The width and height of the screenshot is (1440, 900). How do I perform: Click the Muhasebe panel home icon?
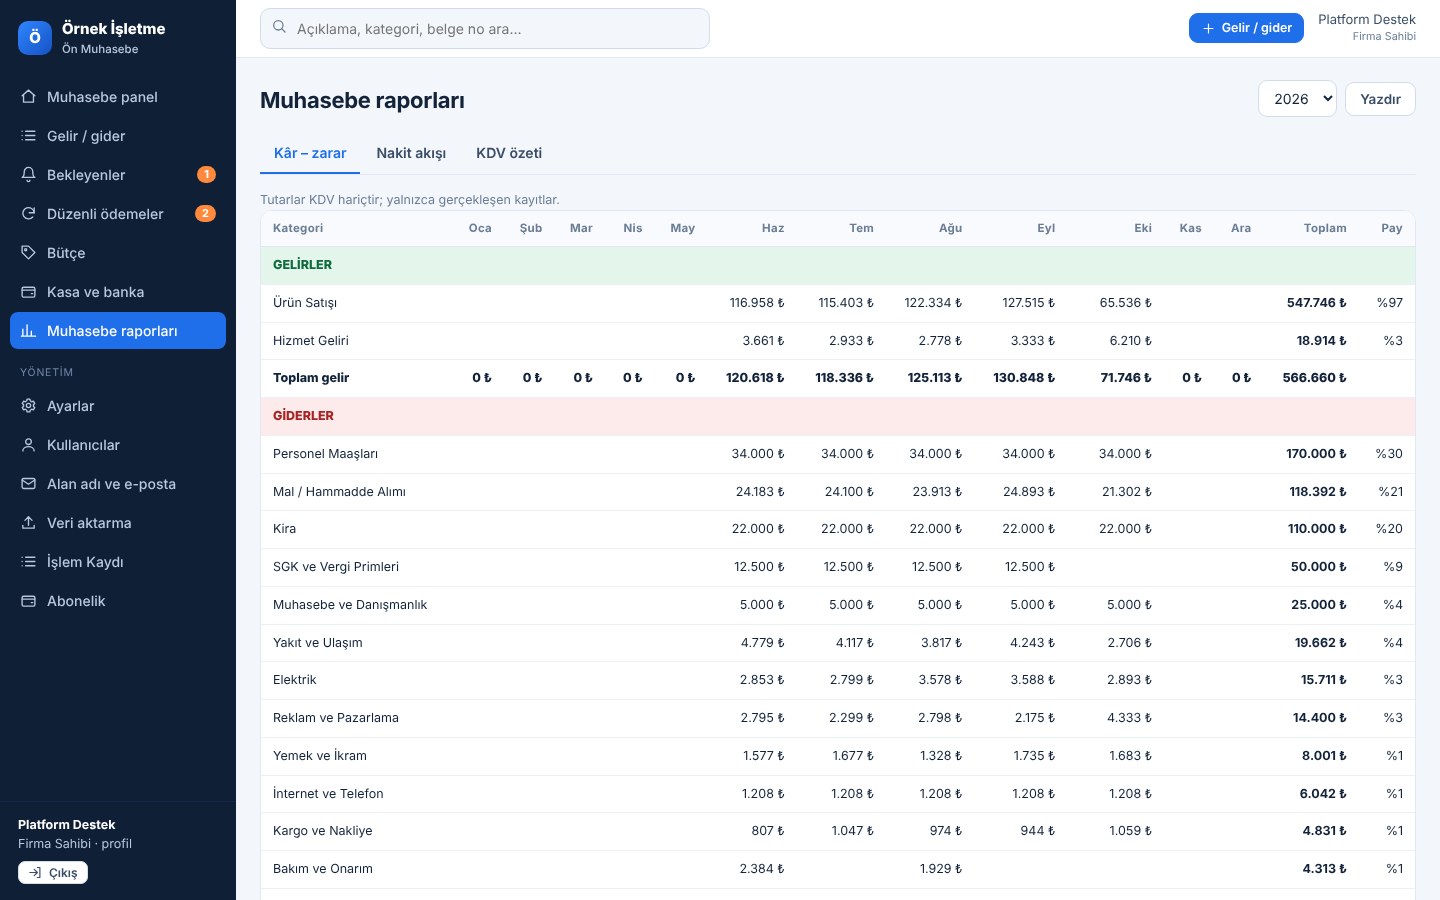[28, 97]
